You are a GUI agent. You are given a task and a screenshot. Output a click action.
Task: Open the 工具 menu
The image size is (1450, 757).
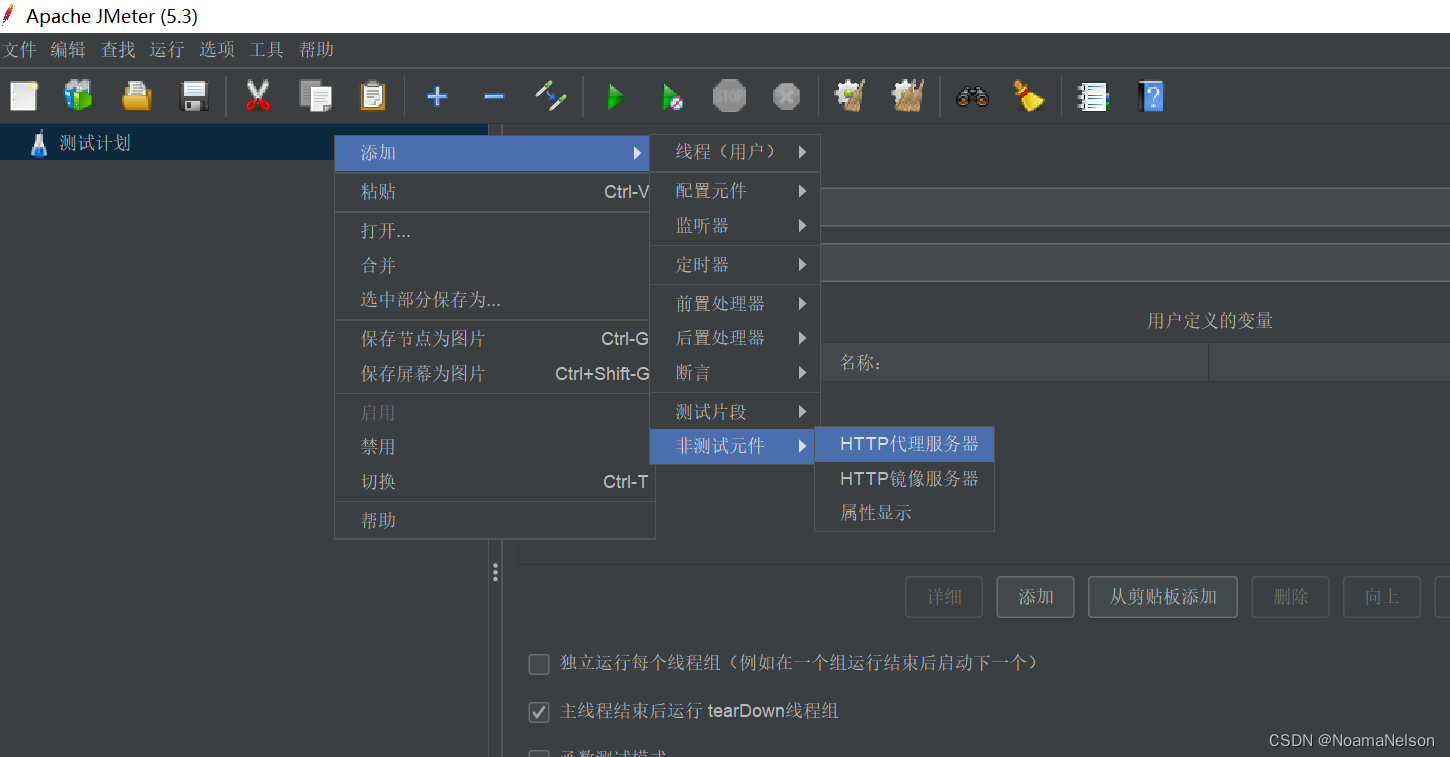click(266, 49)
